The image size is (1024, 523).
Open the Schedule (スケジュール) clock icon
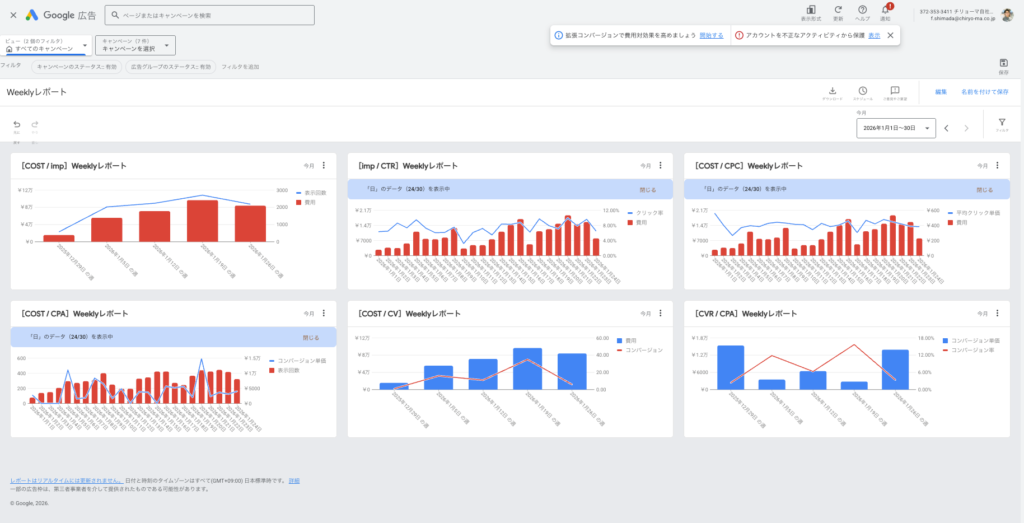[863, 91]
